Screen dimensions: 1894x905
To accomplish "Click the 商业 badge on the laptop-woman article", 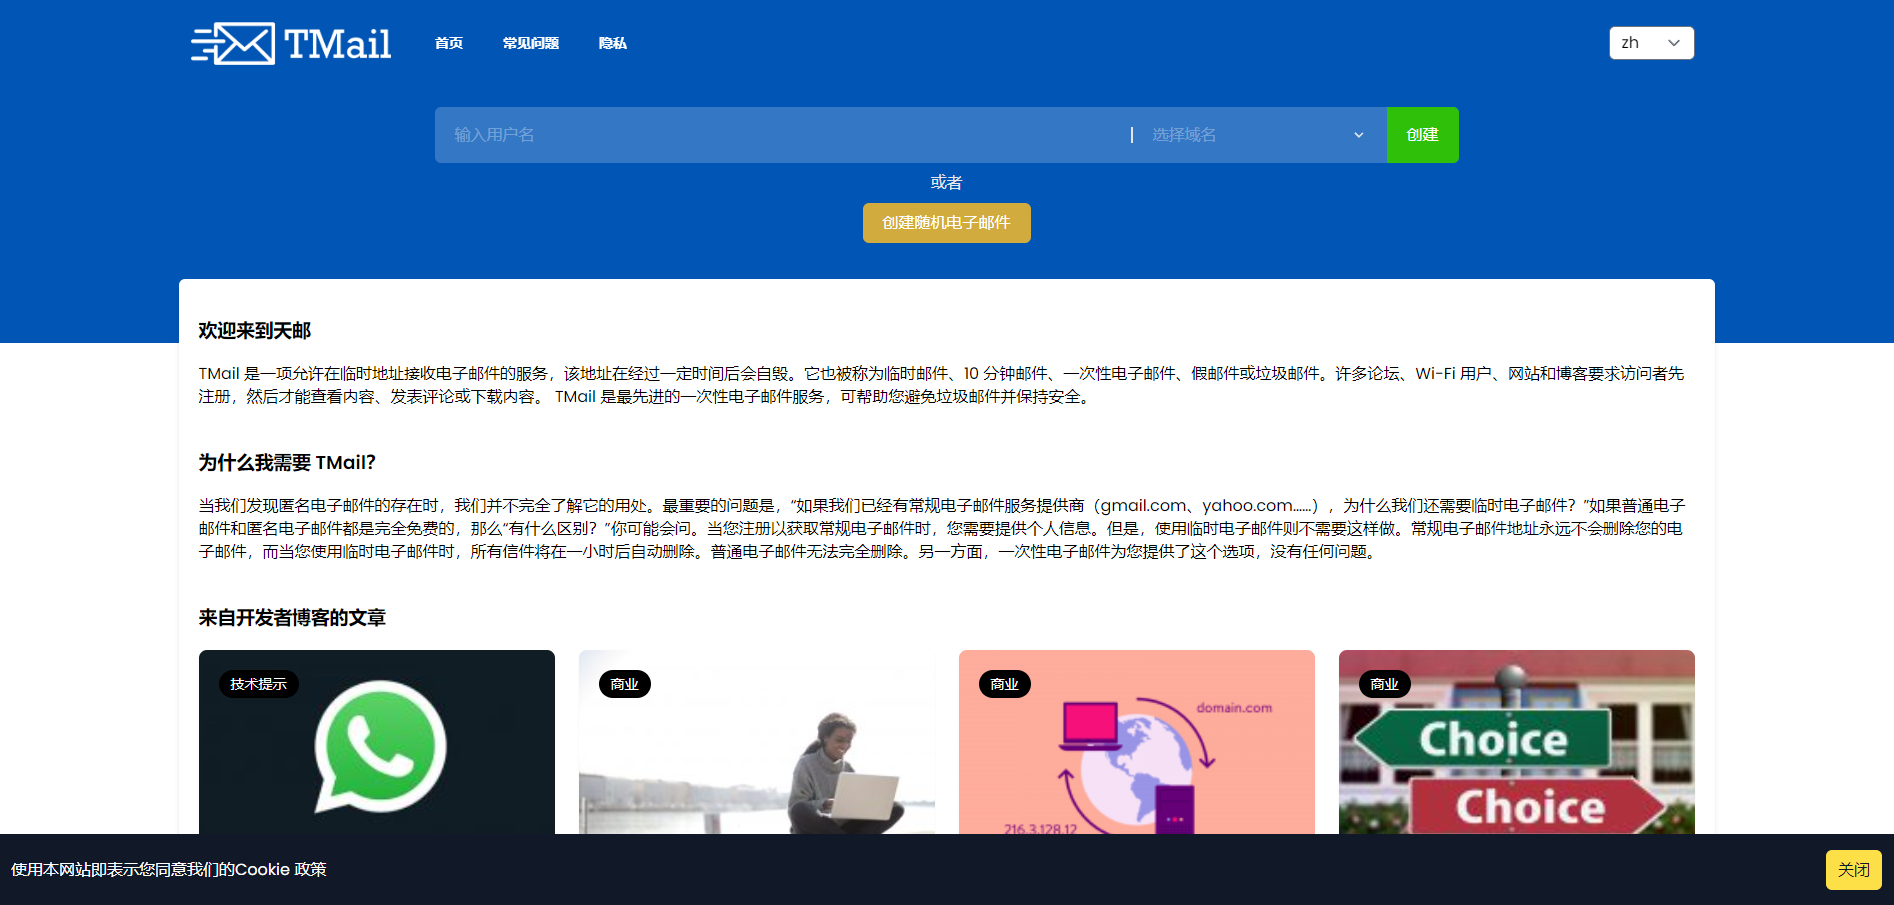I will (624, 684).
